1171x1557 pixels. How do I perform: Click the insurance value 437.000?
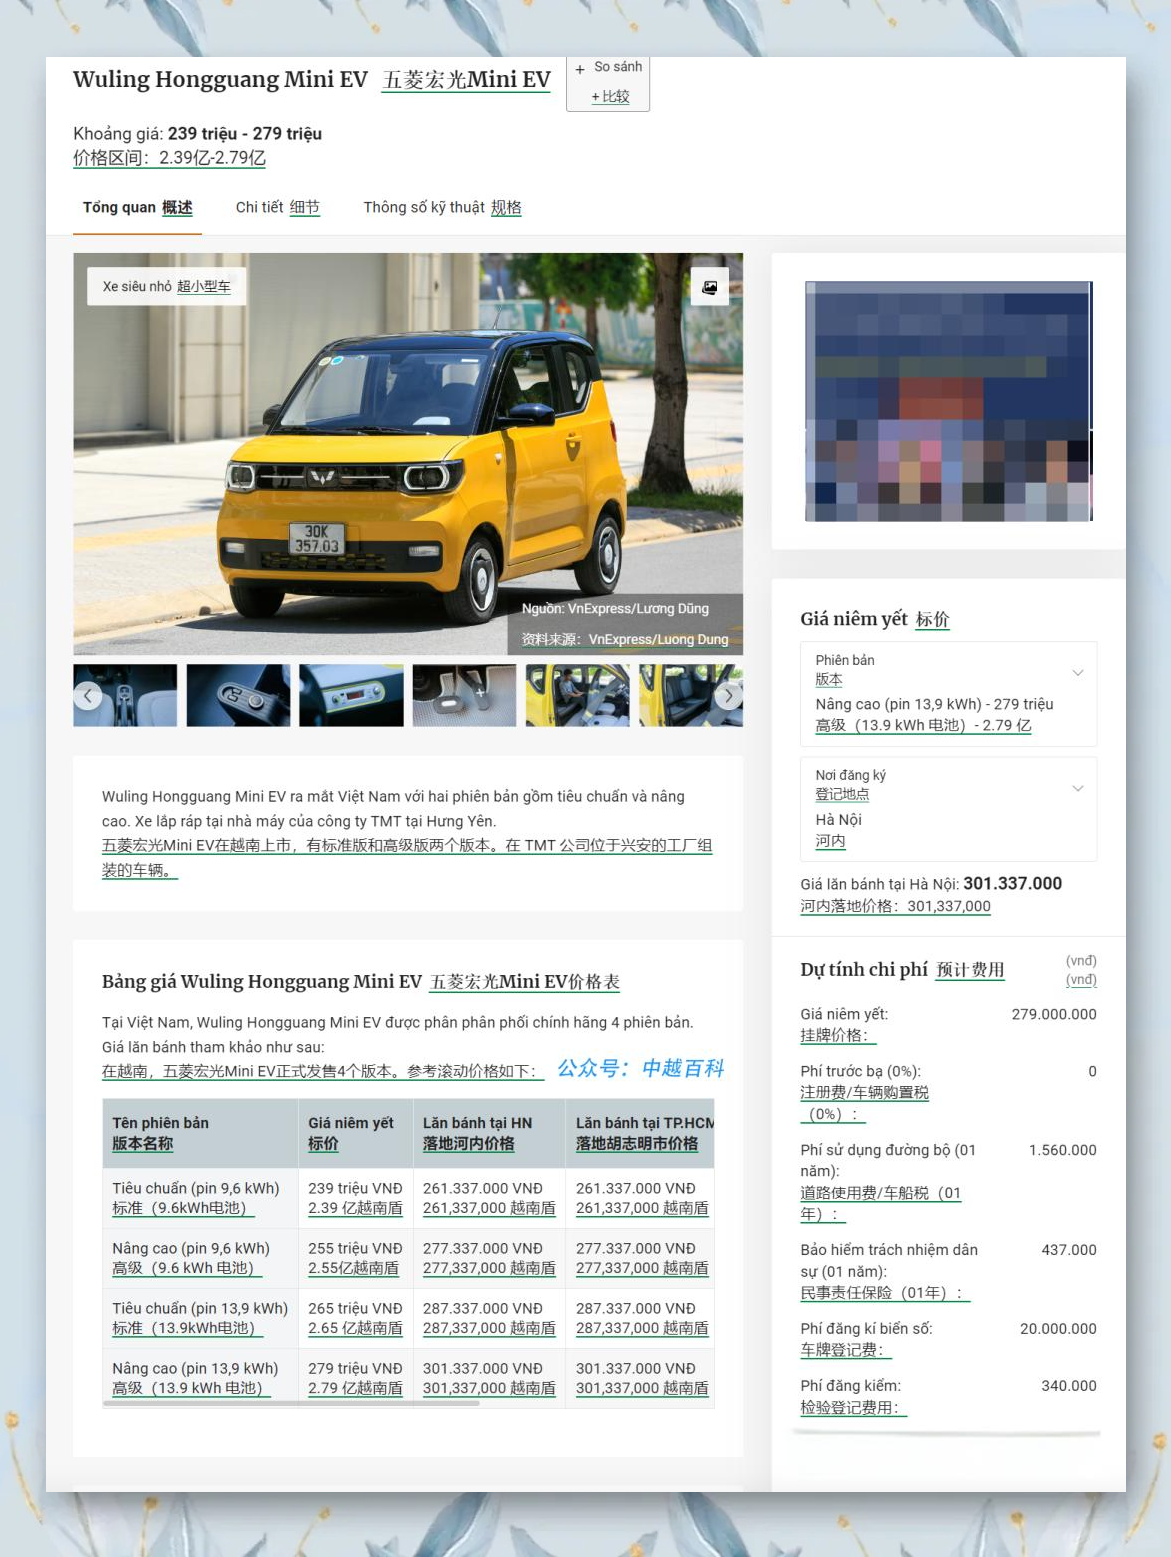coord(1069,1250)
